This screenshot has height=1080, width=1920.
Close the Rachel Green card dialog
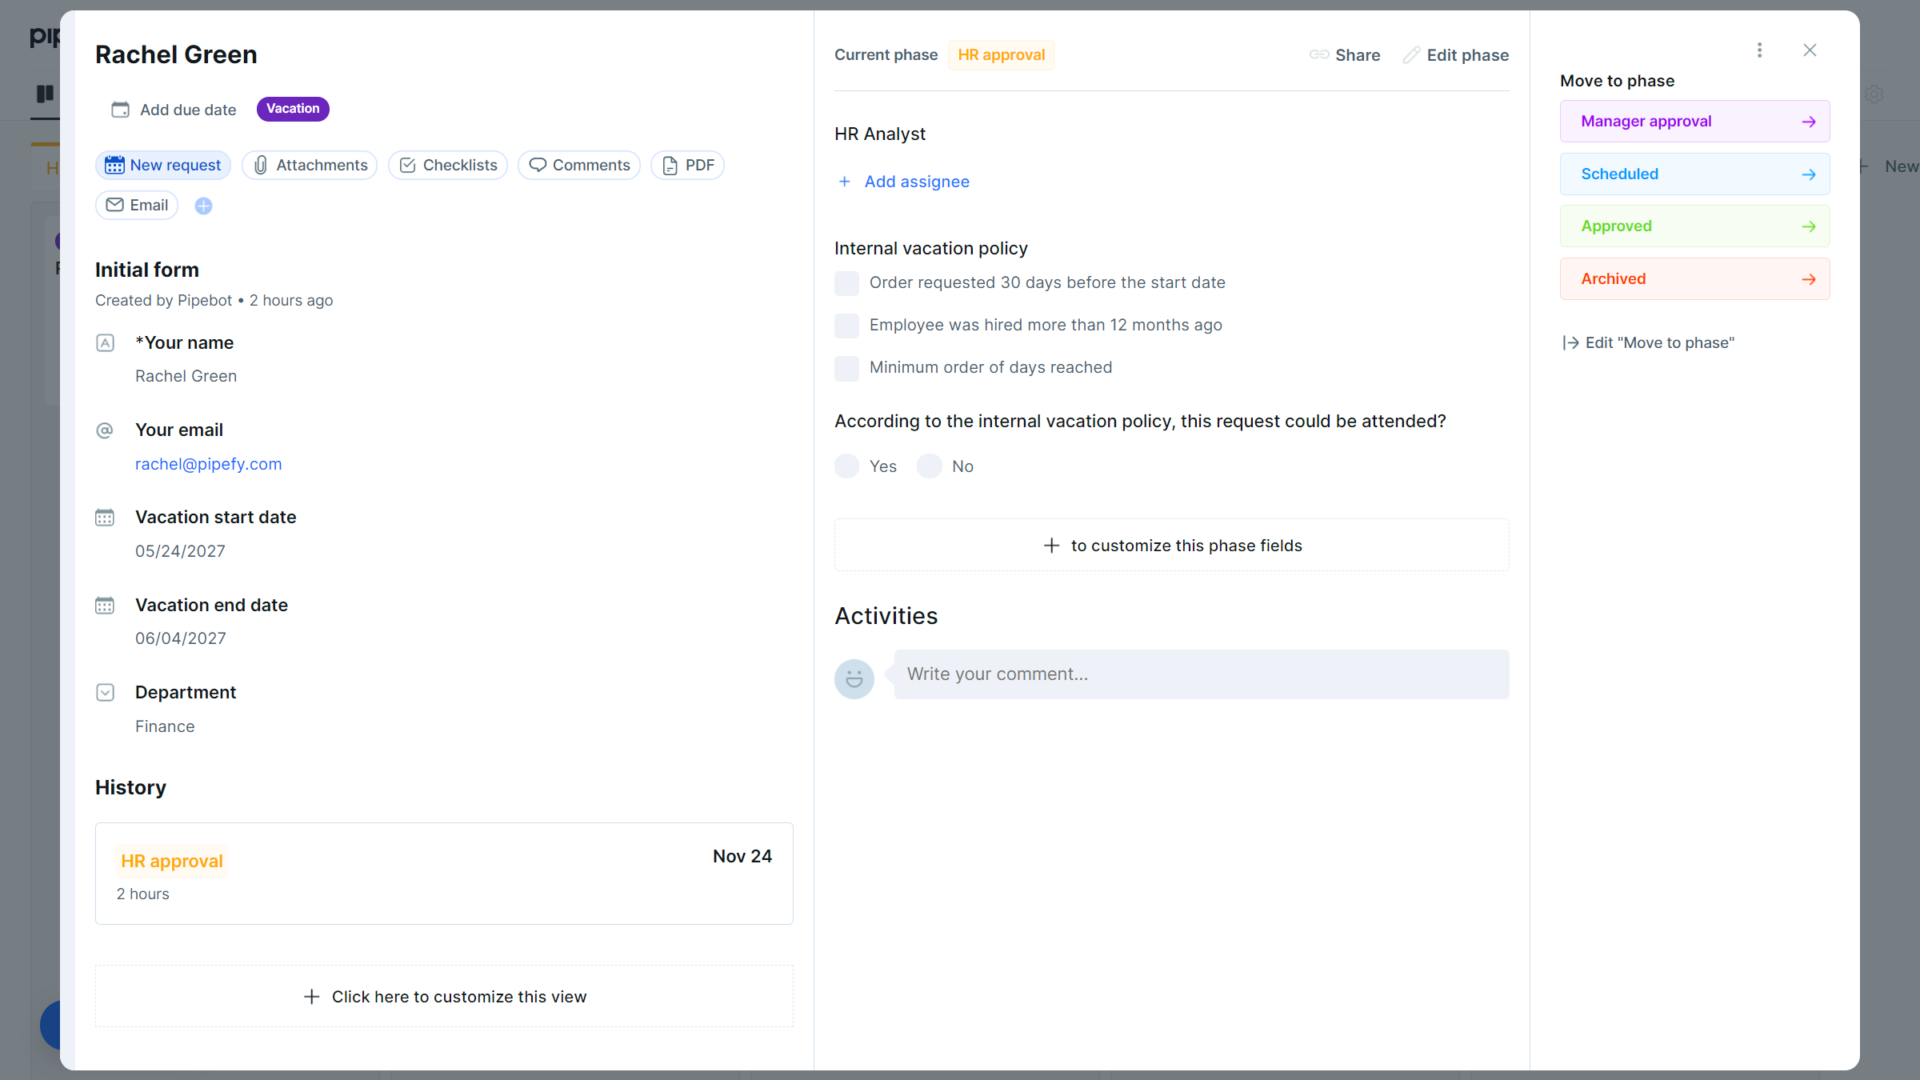pyautogui.click(x=1810, y=50)
